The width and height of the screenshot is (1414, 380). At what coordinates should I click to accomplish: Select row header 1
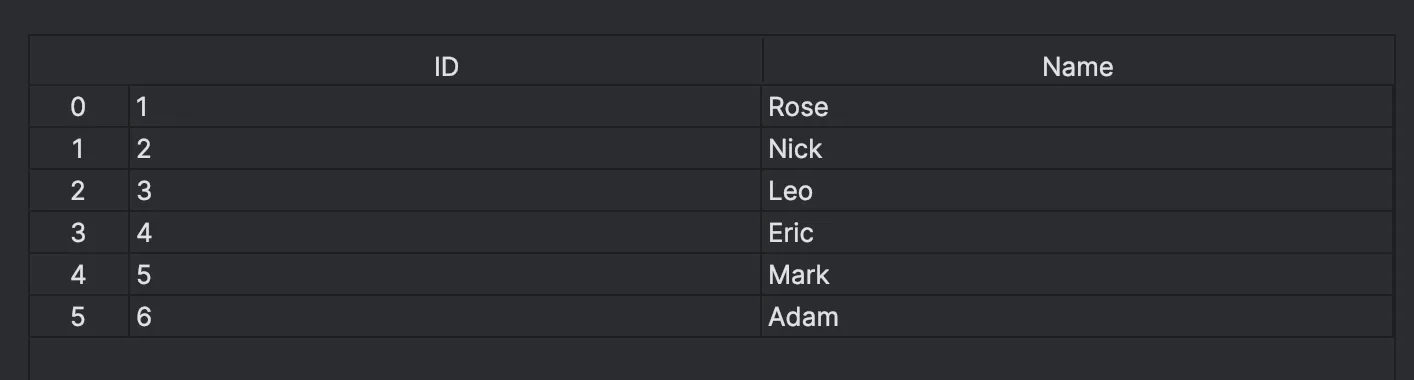[x=79, y=148]
